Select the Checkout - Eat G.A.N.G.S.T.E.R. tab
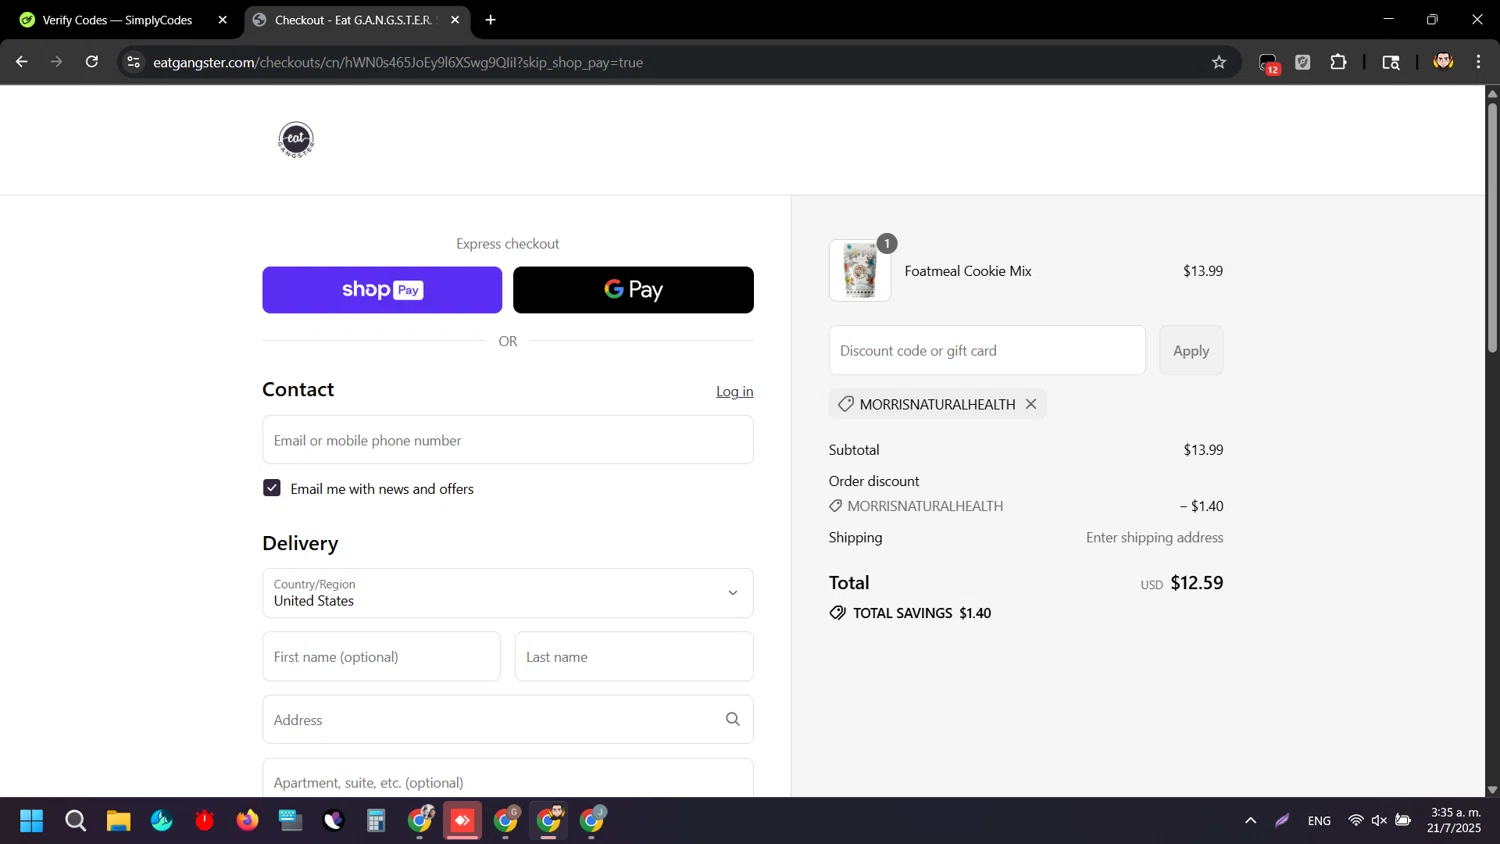This screenshot has height=844, width=1500. click(x=355, y=20)
